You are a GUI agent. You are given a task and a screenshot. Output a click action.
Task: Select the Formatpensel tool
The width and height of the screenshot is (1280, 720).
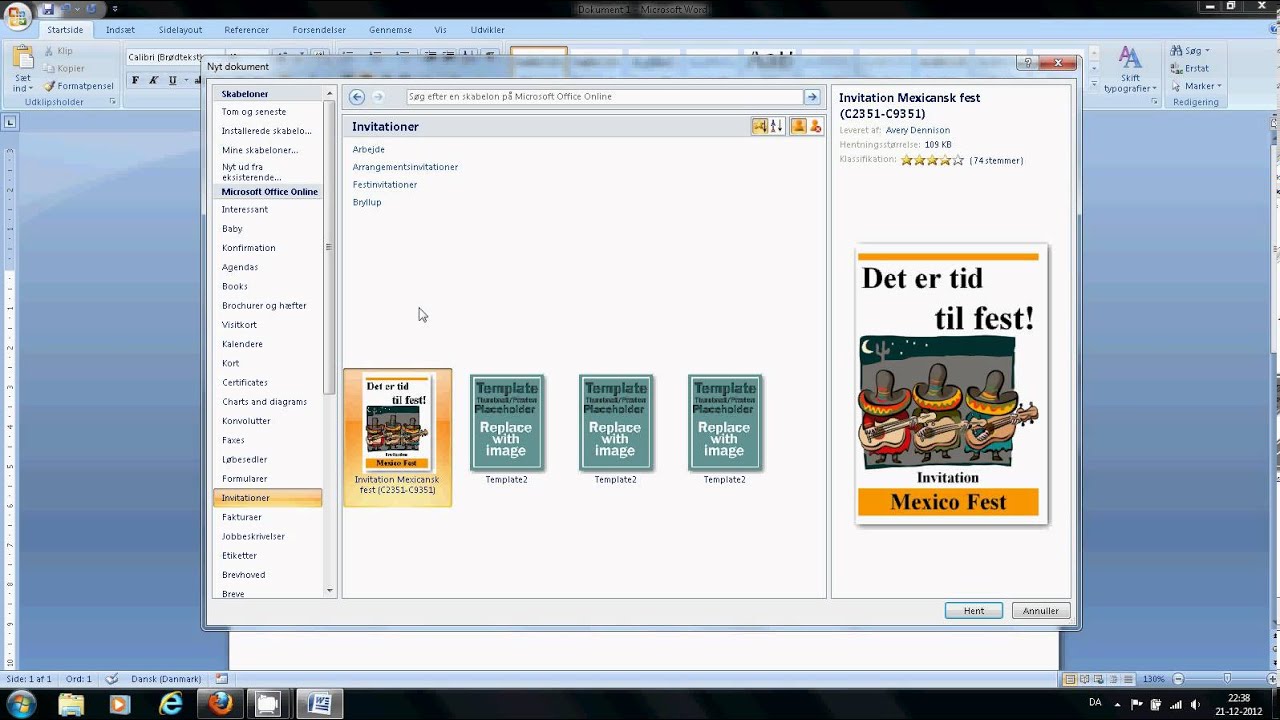point(79,86)
